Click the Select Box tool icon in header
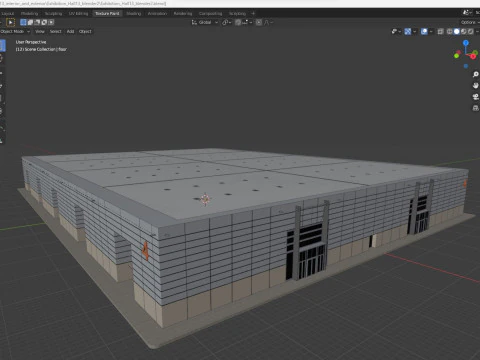Viewport: 480px width, 360px height. click(x=11, y=22)
